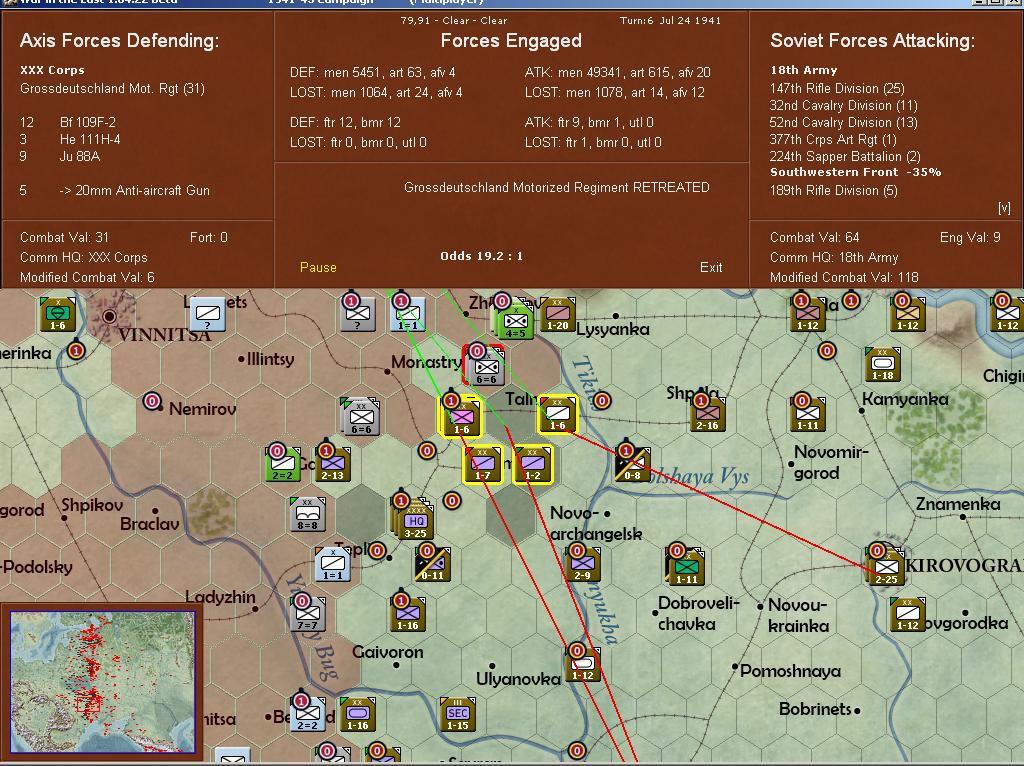The width and height of the screenshot is (1024, 766).
Task: Click '20mm Anti-aircraft Gun' row
Action: (115, 191)
